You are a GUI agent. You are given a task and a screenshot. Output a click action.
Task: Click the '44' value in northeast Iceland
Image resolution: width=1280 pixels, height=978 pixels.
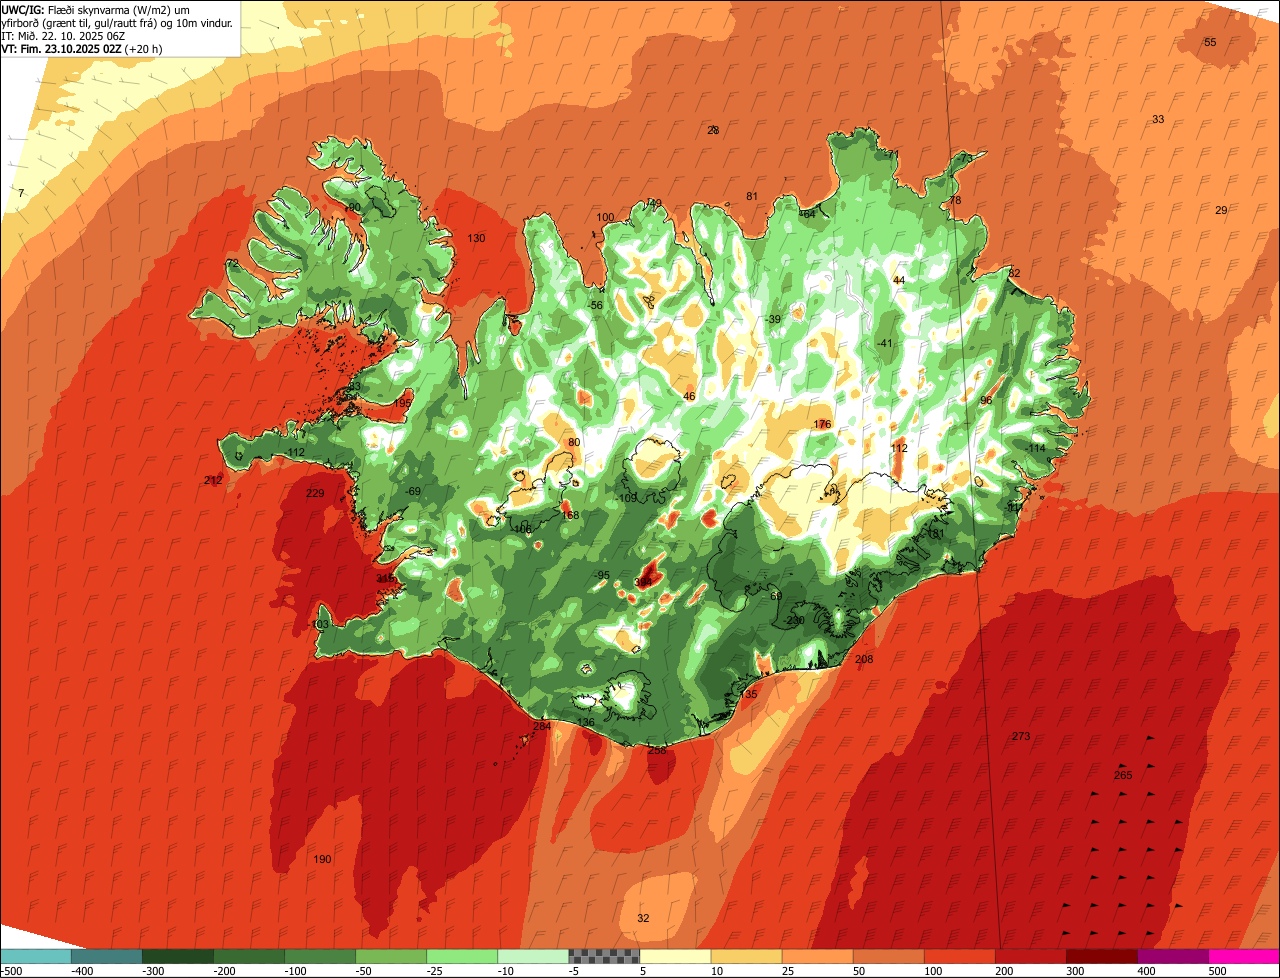coord(899,280)
